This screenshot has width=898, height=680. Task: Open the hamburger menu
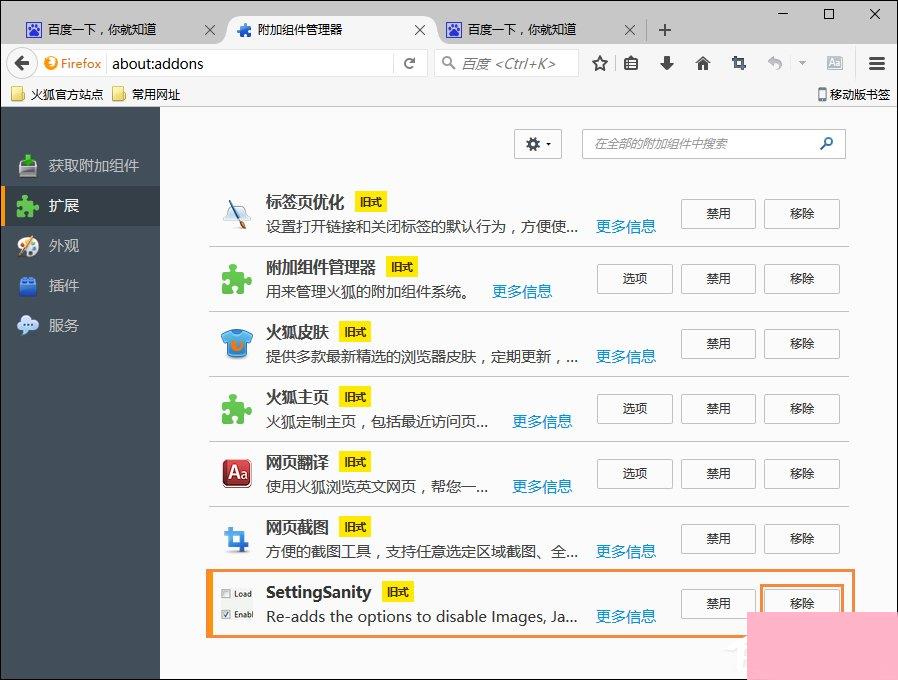click(877, 64)
